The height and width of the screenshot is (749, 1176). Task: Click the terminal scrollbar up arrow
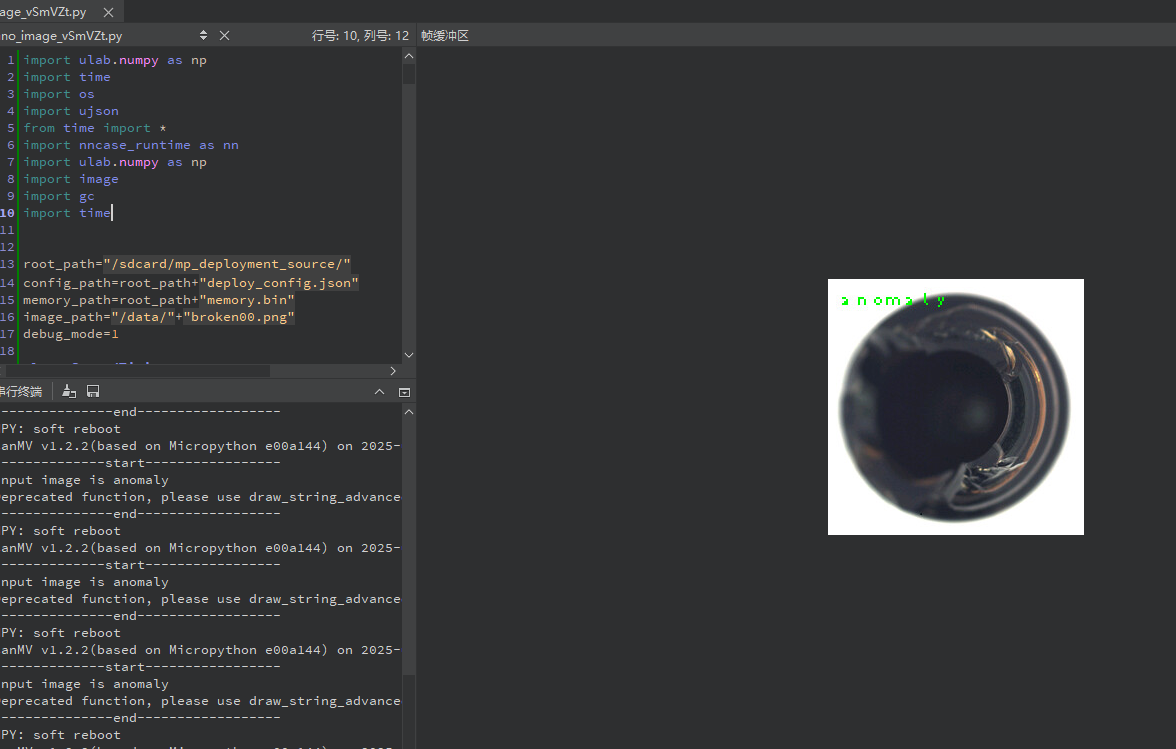408,412
